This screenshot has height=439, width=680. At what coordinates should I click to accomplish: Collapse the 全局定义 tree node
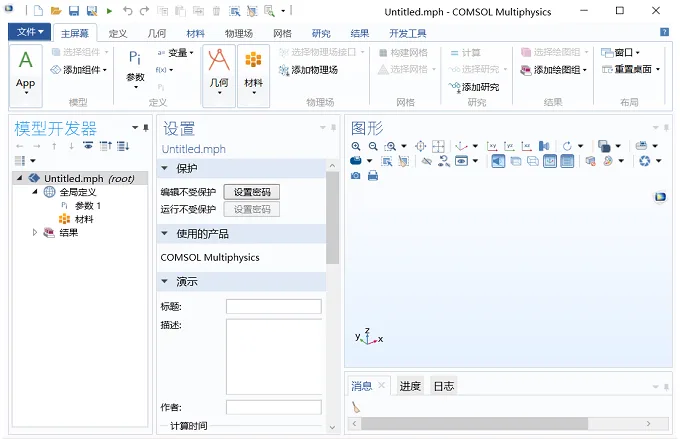pos(35,192)
